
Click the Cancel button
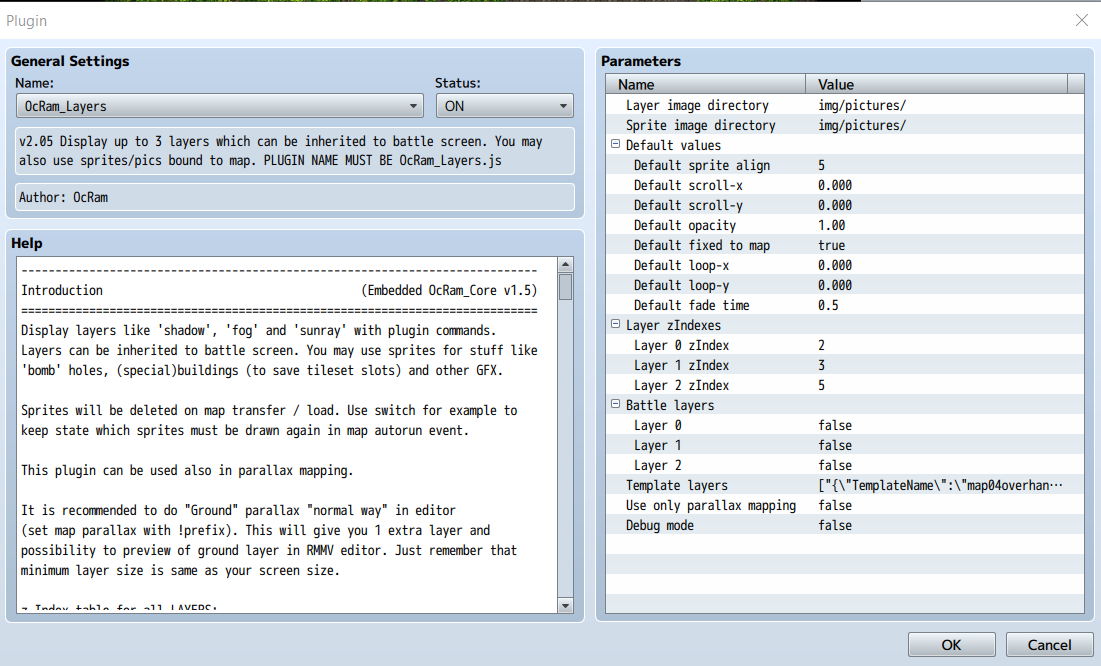[1049, 645]
